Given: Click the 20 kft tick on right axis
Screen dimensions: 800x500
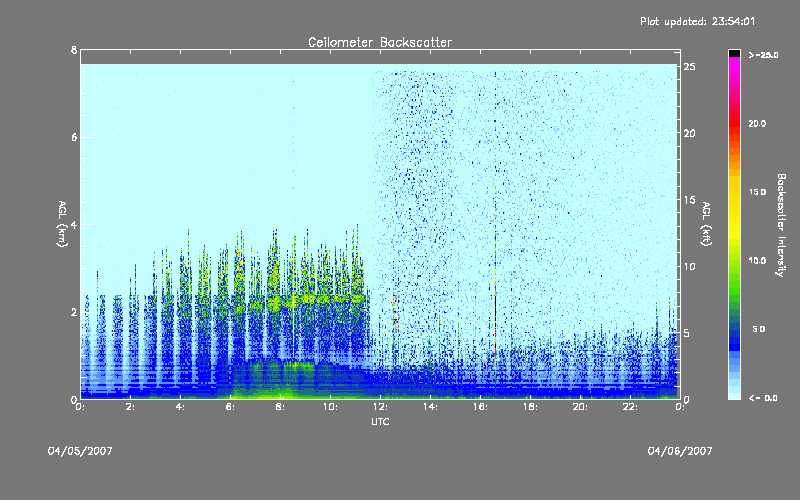Looking at the screenshot, I should click(689, 133).
